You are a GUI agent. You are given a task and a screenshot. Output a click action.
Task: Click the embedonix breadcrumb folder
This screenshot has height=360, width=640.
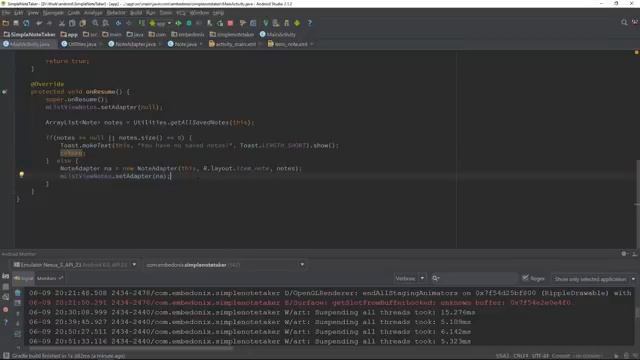188,34
